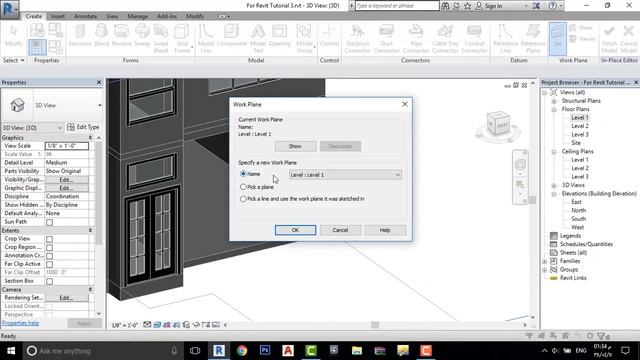Click the Set work plane tool

pyautogui.click(x=557, y=39)
